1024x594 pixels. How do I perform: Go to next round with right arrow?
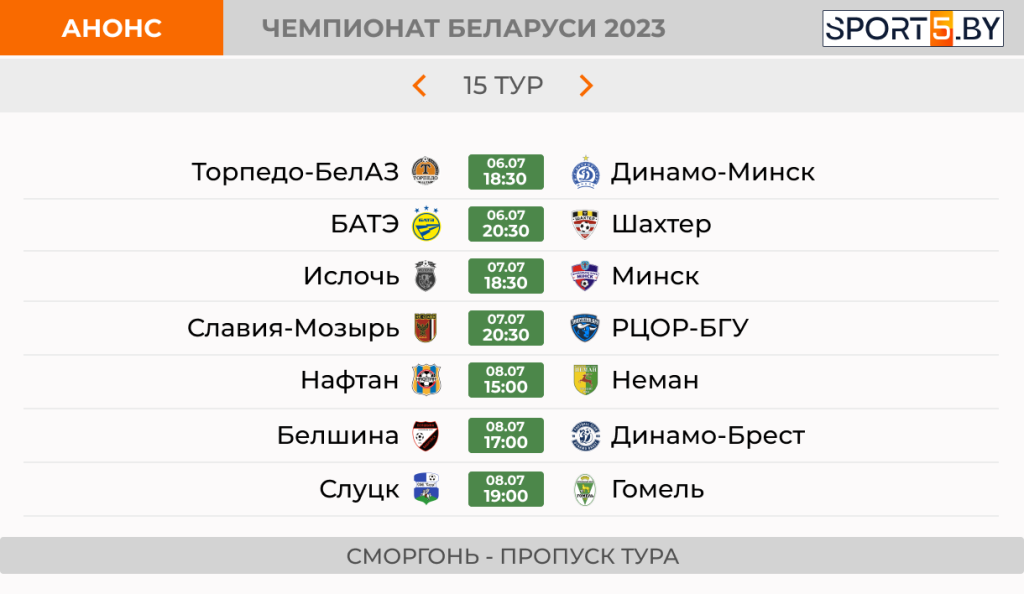(586, 86)
